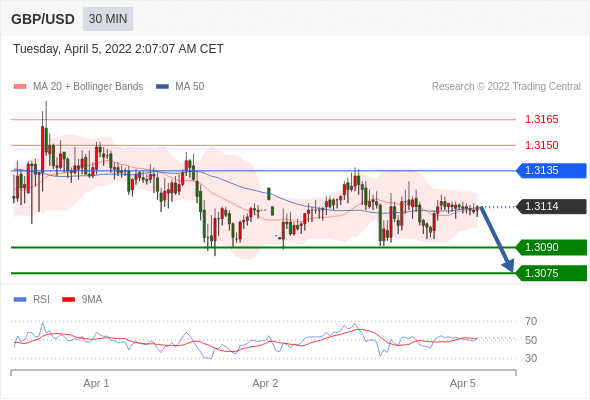
Task: Click the Apr 2 date axis label
Action: [x=265, y=383]
